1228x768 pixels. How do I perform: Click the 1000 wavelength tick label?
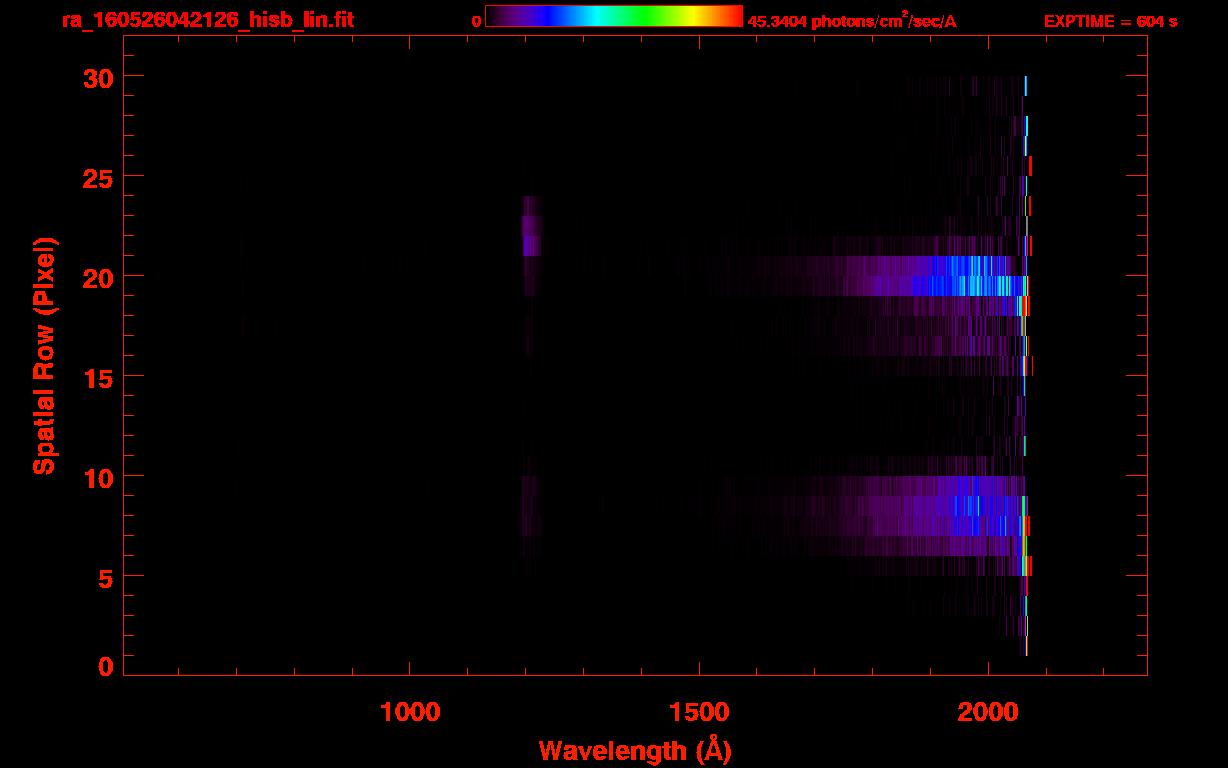click(410, 712)
